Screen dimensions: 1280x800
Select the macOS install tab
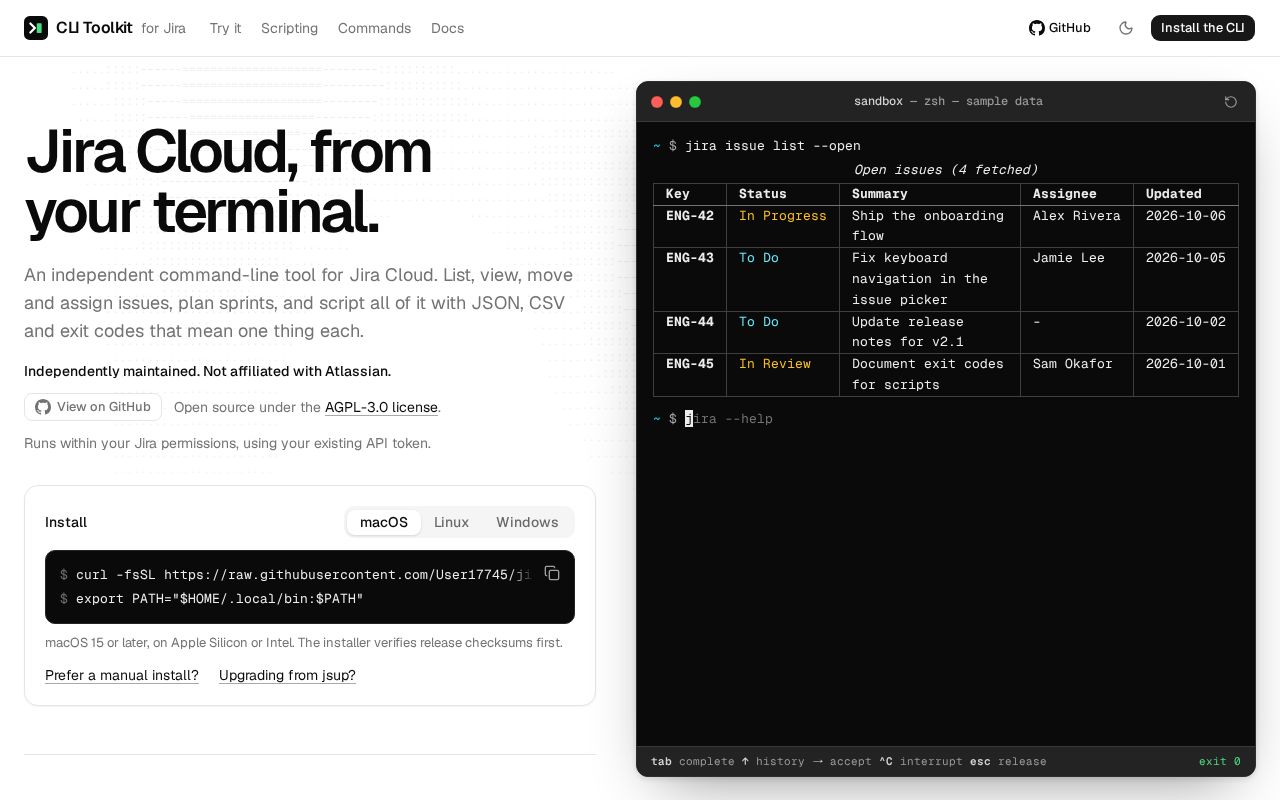(384, 522)
